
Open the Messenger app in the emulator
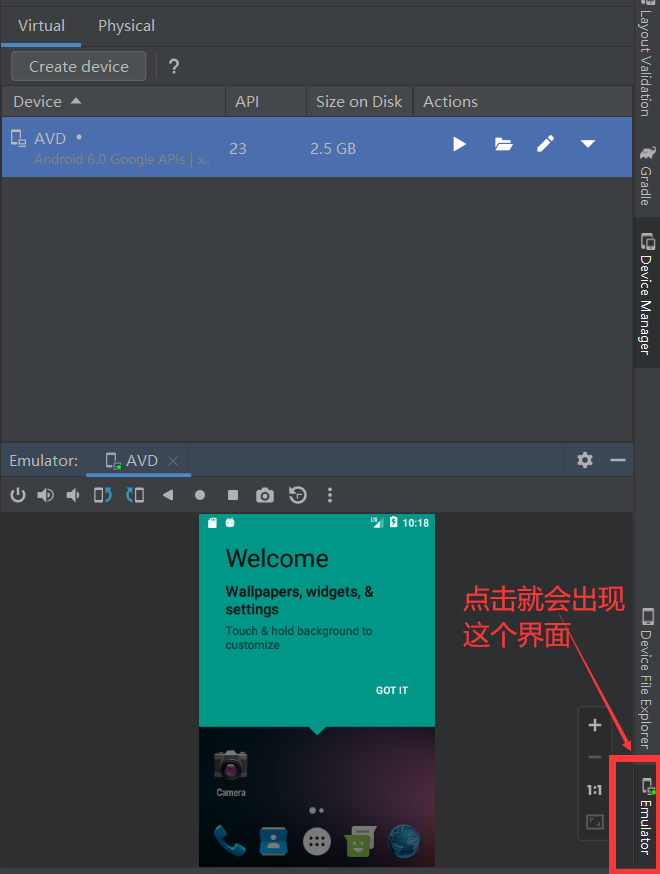(360, 841)
